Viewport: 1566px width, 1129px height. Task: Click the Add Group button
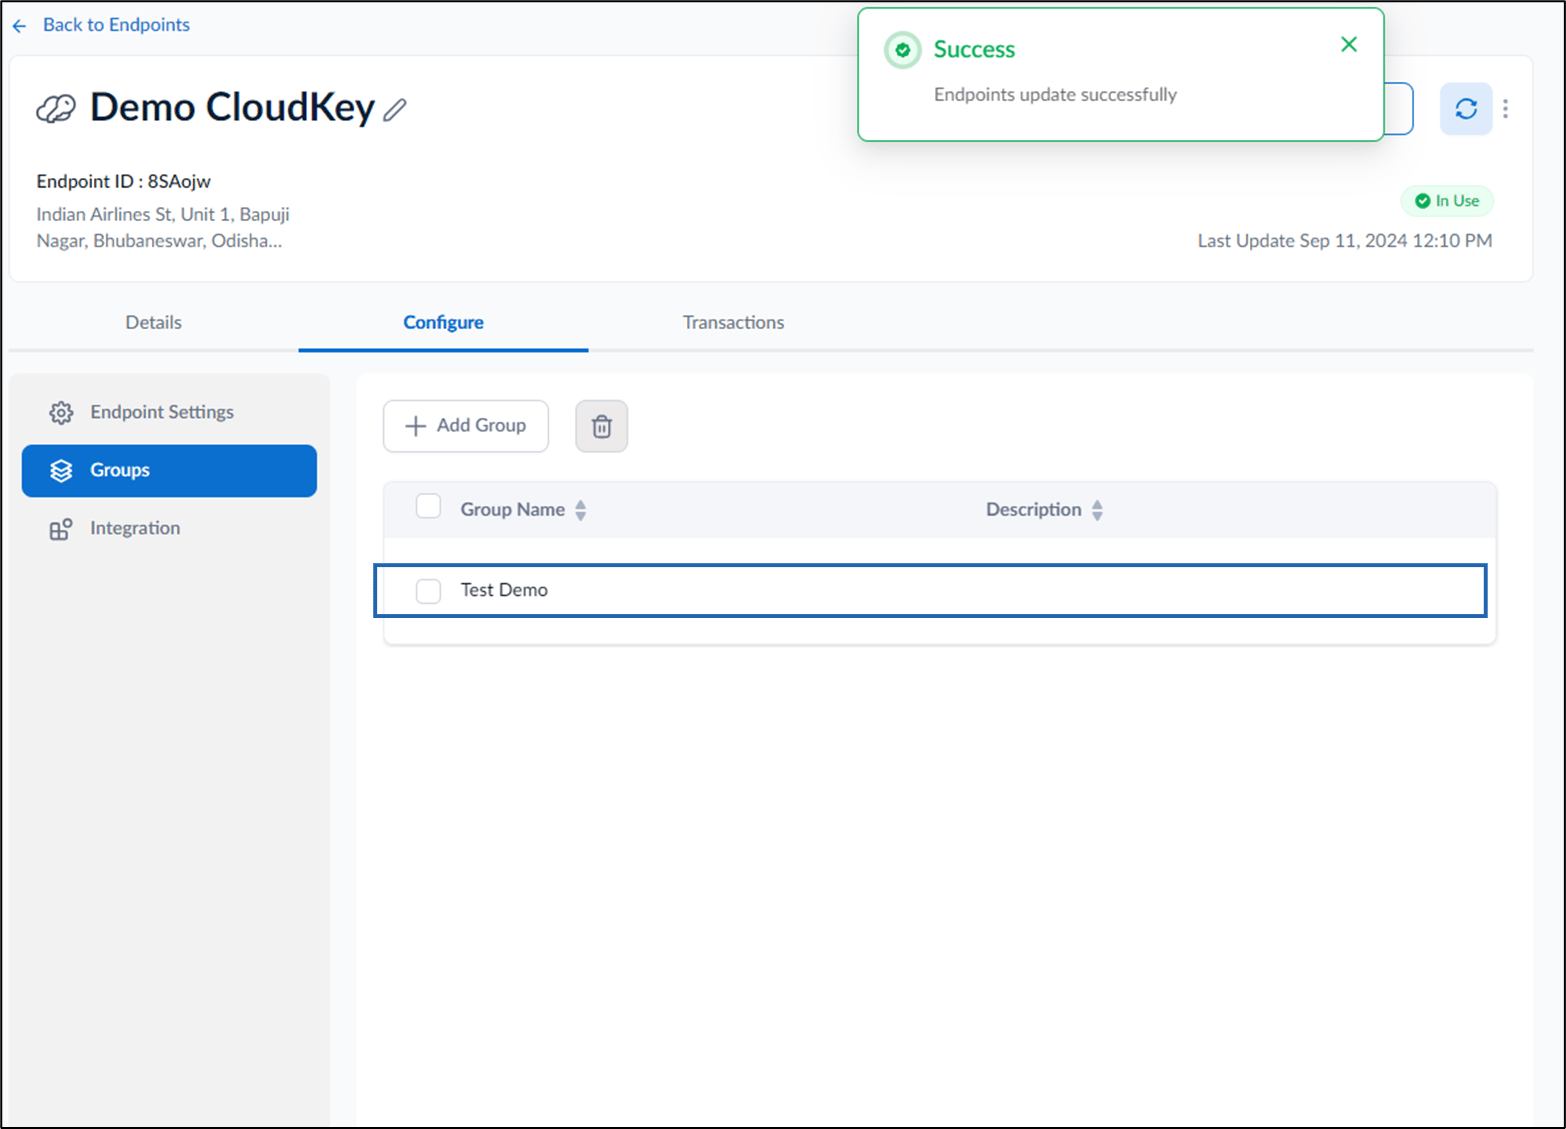466,426
